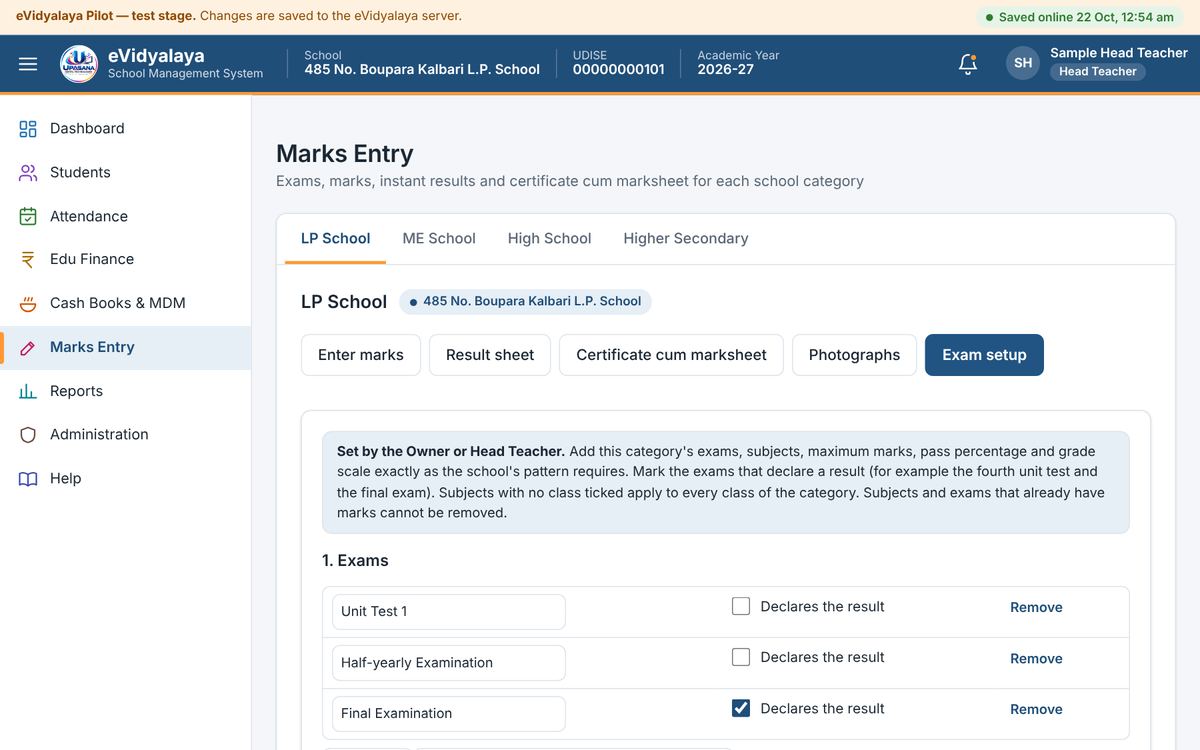Edit the Final Examination name field

click(x=449, y=714)
